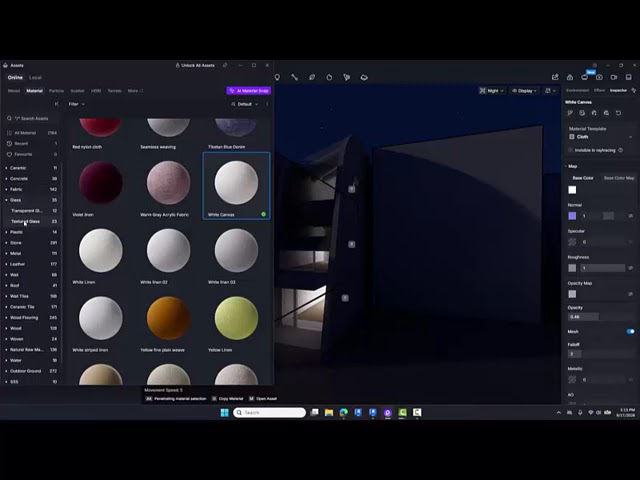Click the Windows Start button
This screenshot has height=480, width=640.
tap(224, 413)
